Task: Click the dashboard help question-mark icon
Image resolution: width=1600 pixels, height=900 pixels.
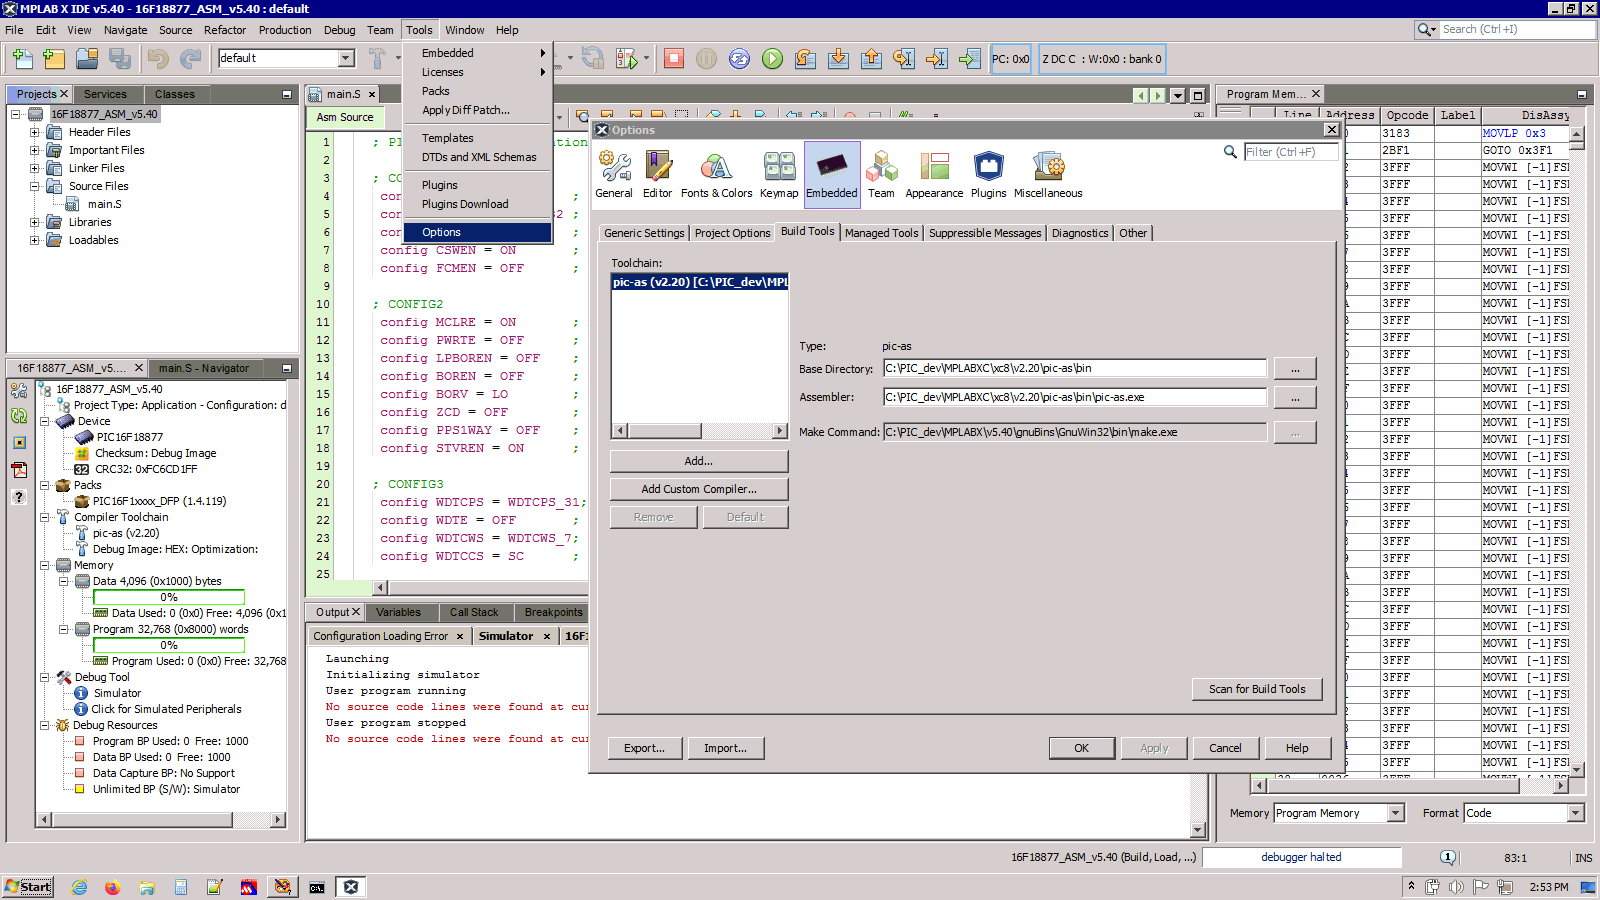Action: click(19, 497)
